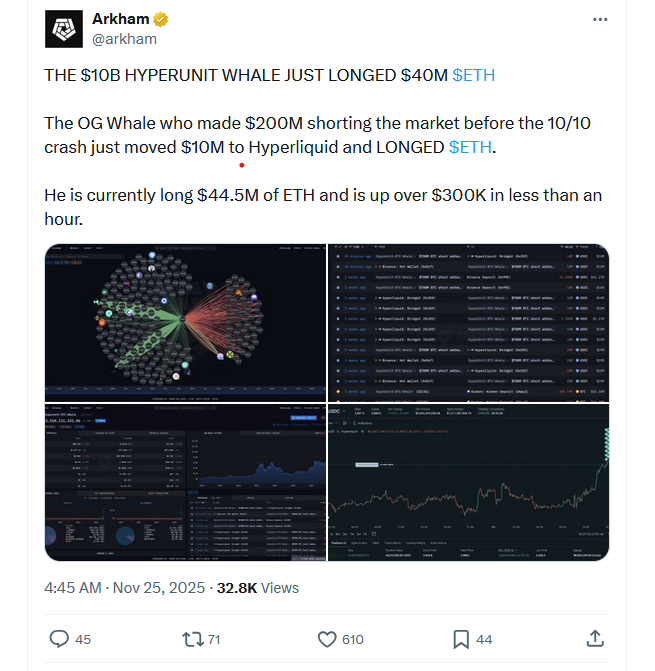
Task: View the 32.8K Views analytics
Action: pos(258,588)
